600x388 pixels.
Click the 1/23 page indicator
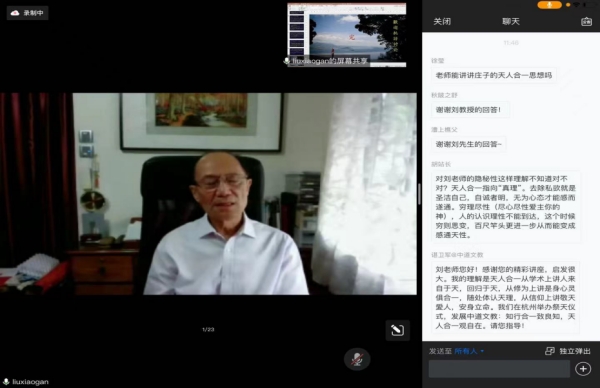coord(208,329)
